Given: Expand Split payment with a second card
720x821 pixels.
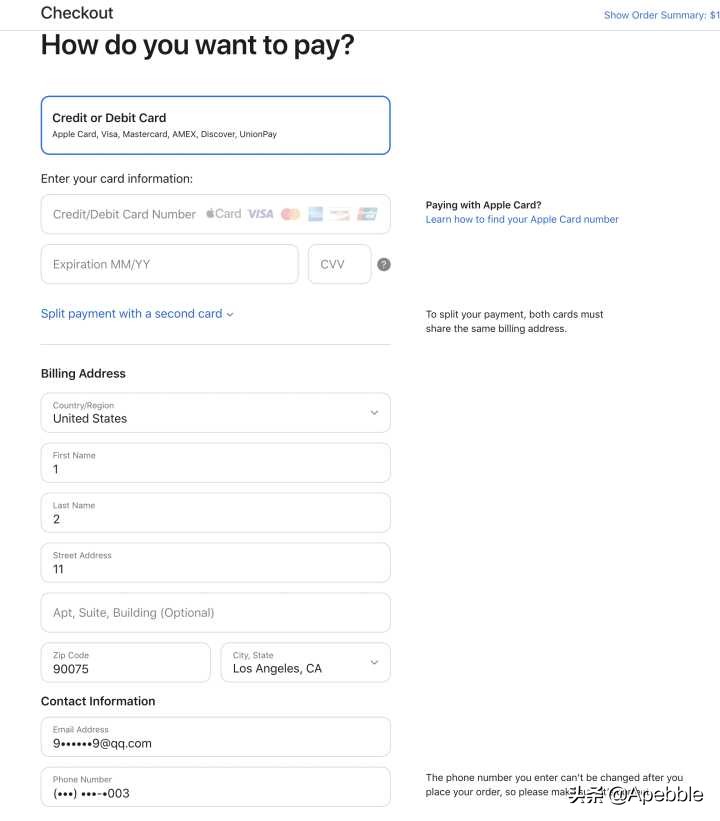Looking at the screenshot, I should click(x=137, y=314).
